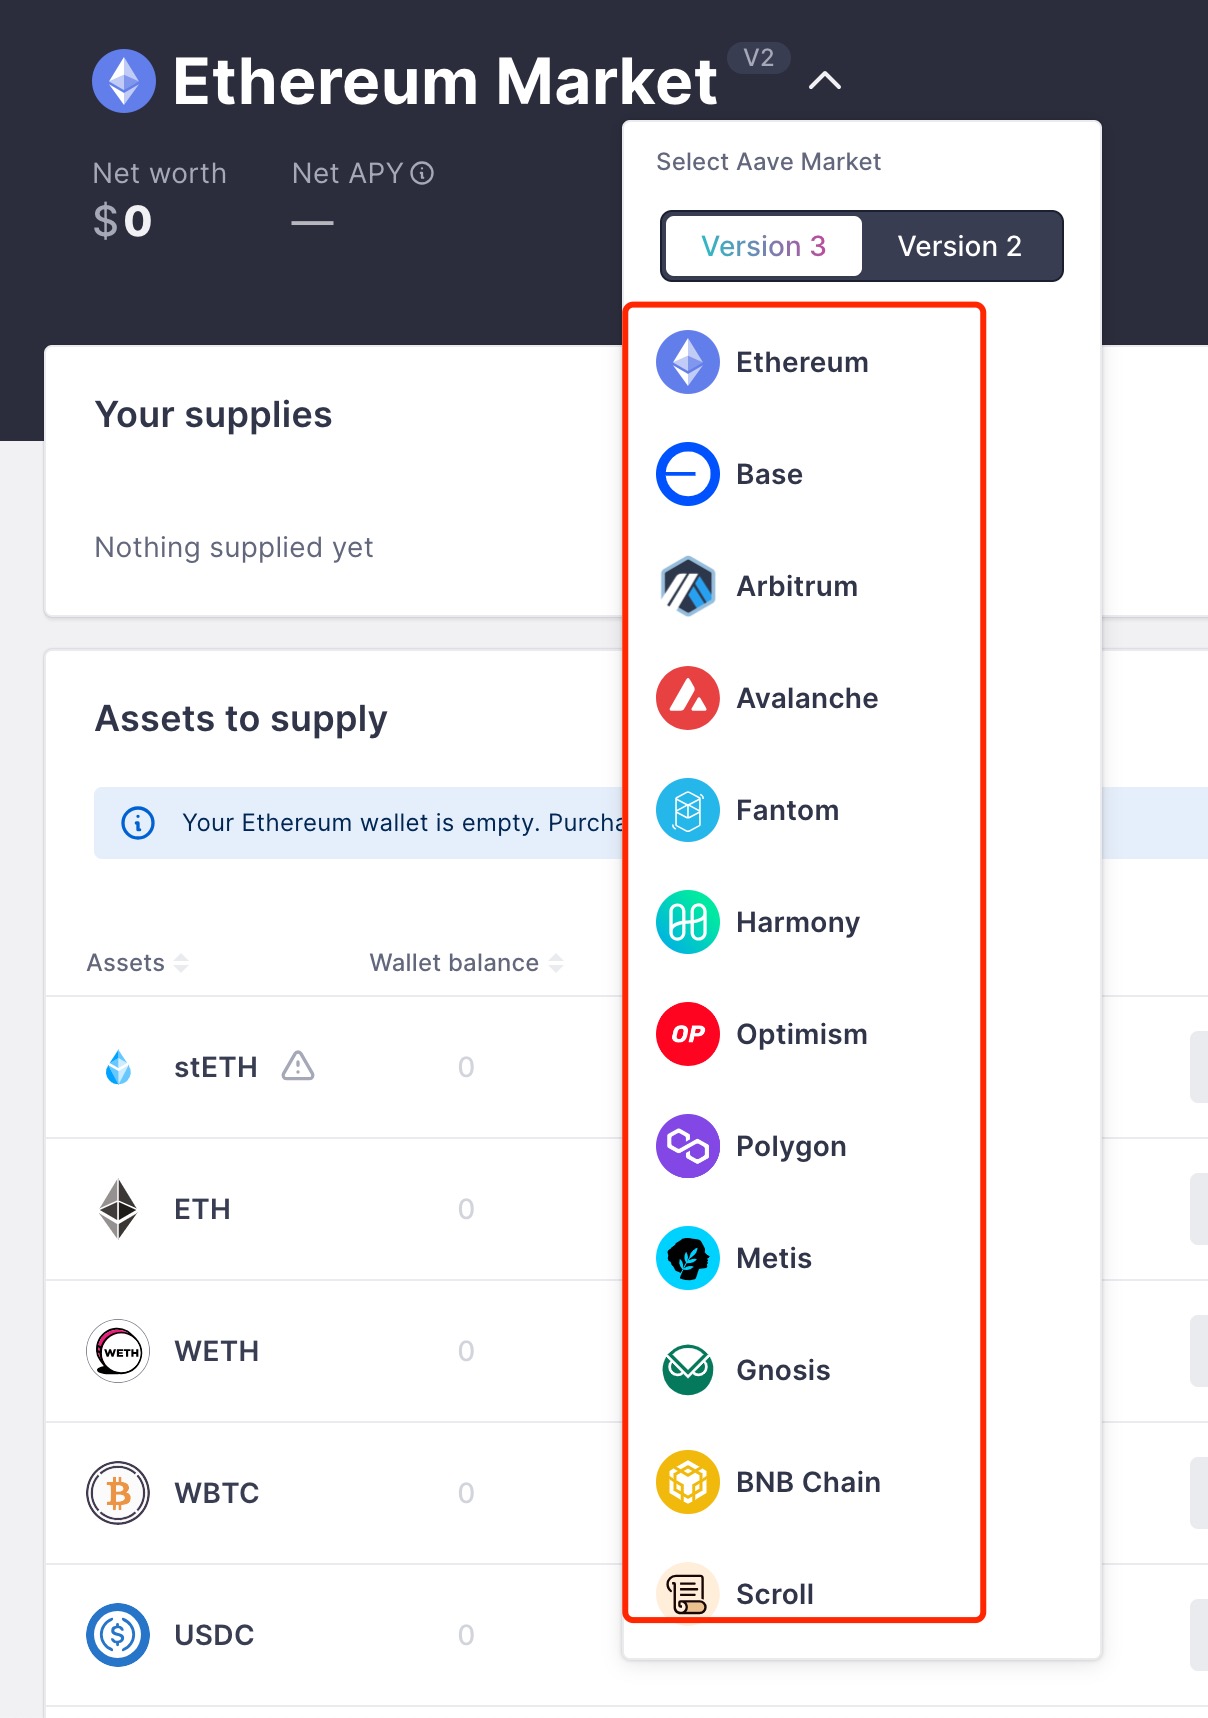Viewport: 1208px width, 1718px height.
Task: Open the USDC asset row
Action: (214, 1635)
